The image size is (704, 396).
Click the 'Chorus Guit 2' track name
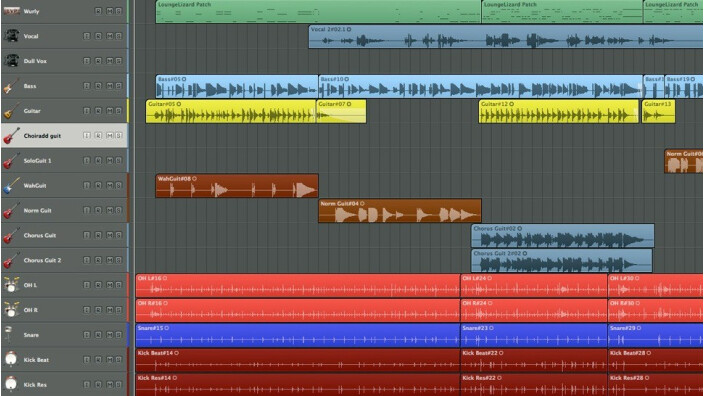42,260
